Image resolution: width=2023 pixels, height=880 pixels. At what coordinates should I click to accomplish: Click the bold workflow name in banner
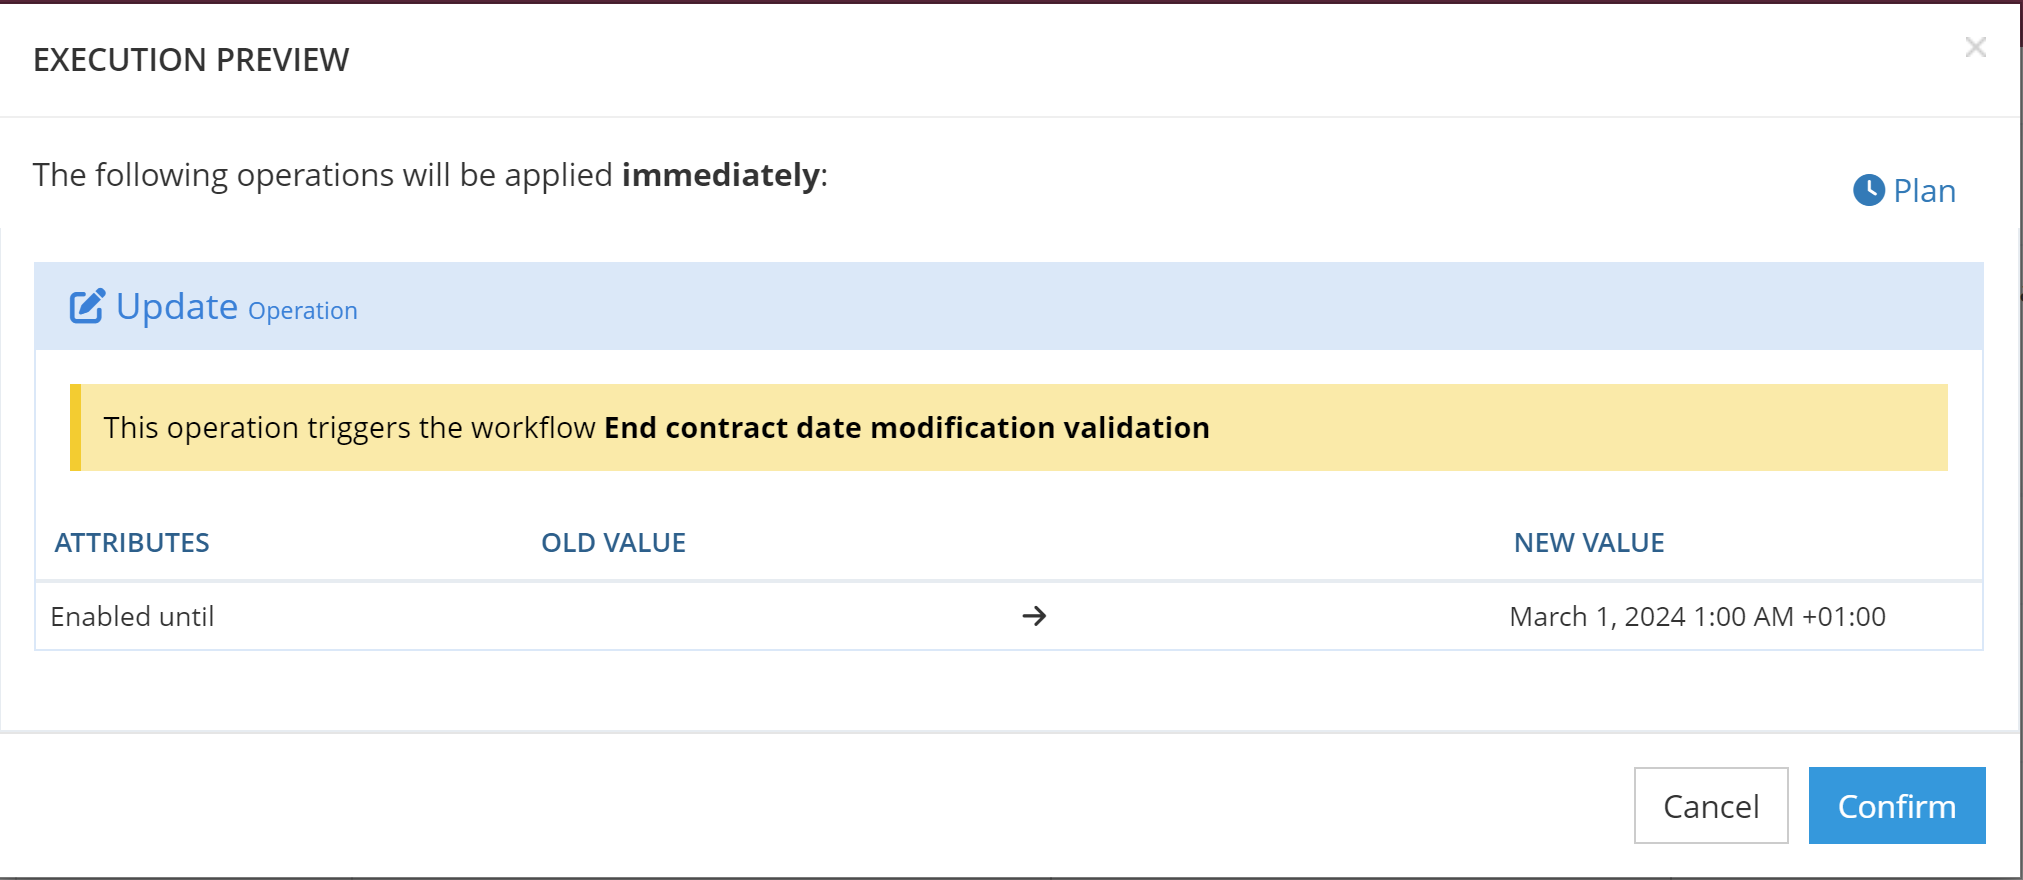906,428
